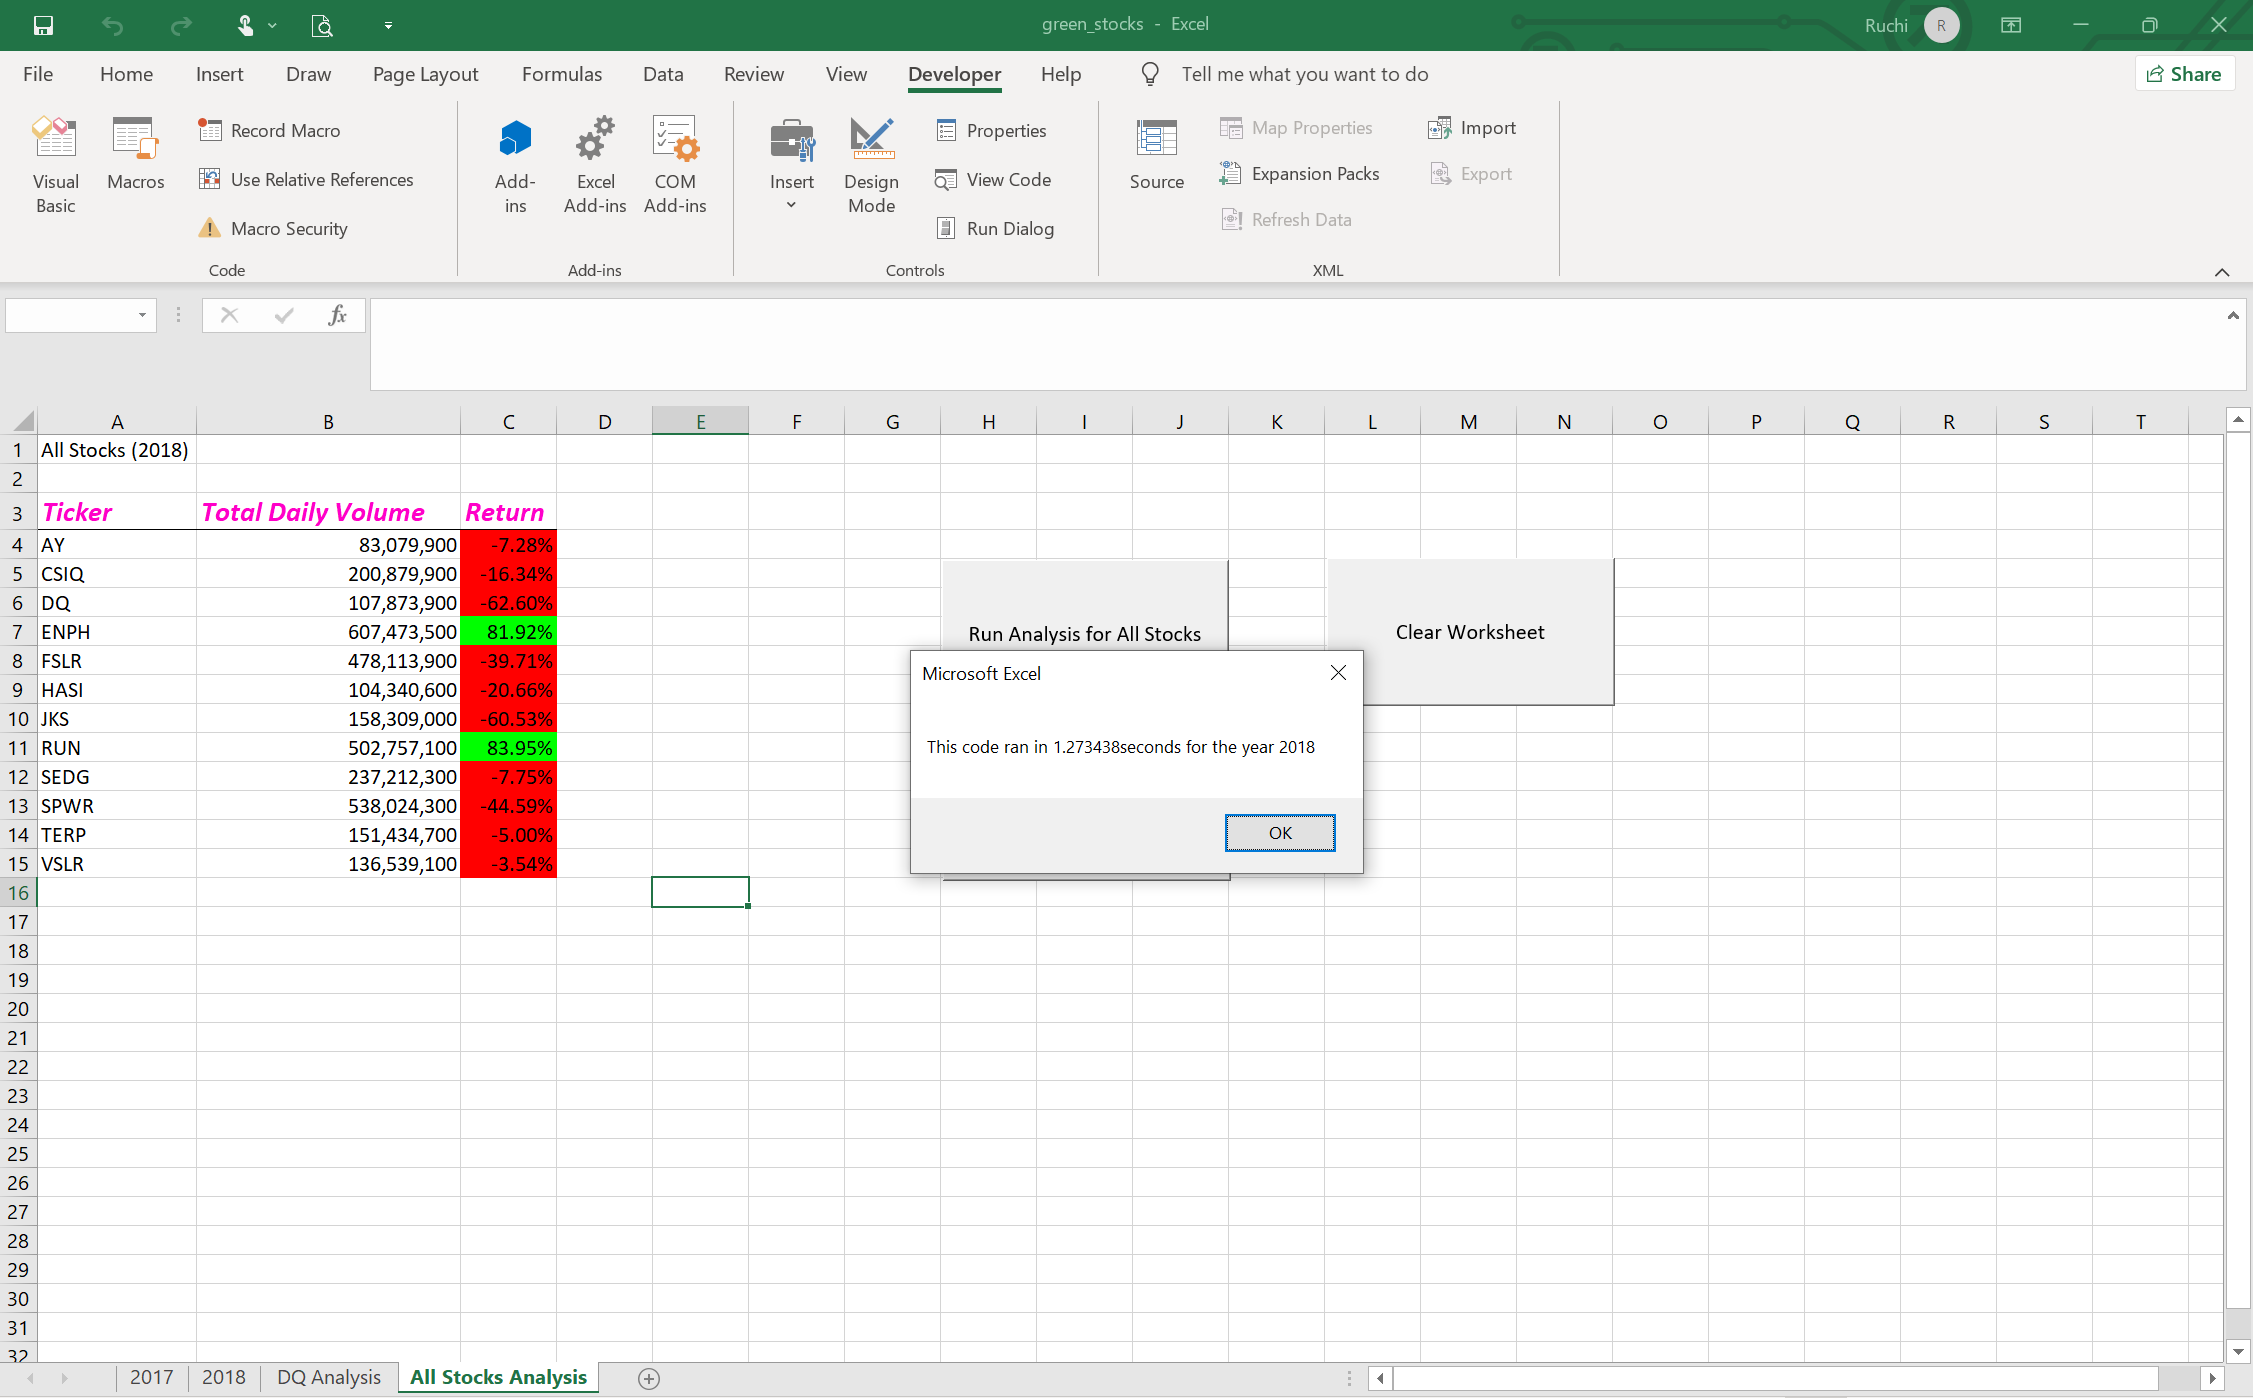The image size is (2253, 1398).
Task: Save the workbook
Action: [43, 25]
